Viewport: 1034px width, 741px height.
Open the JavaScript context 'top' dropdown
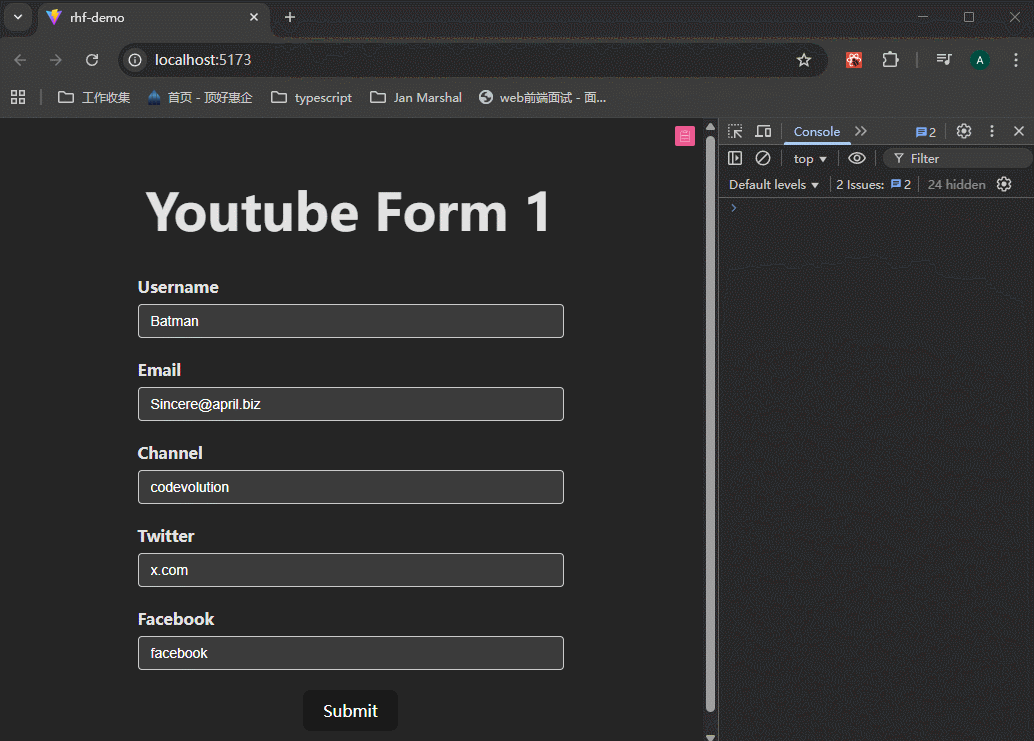pos(810,159)
